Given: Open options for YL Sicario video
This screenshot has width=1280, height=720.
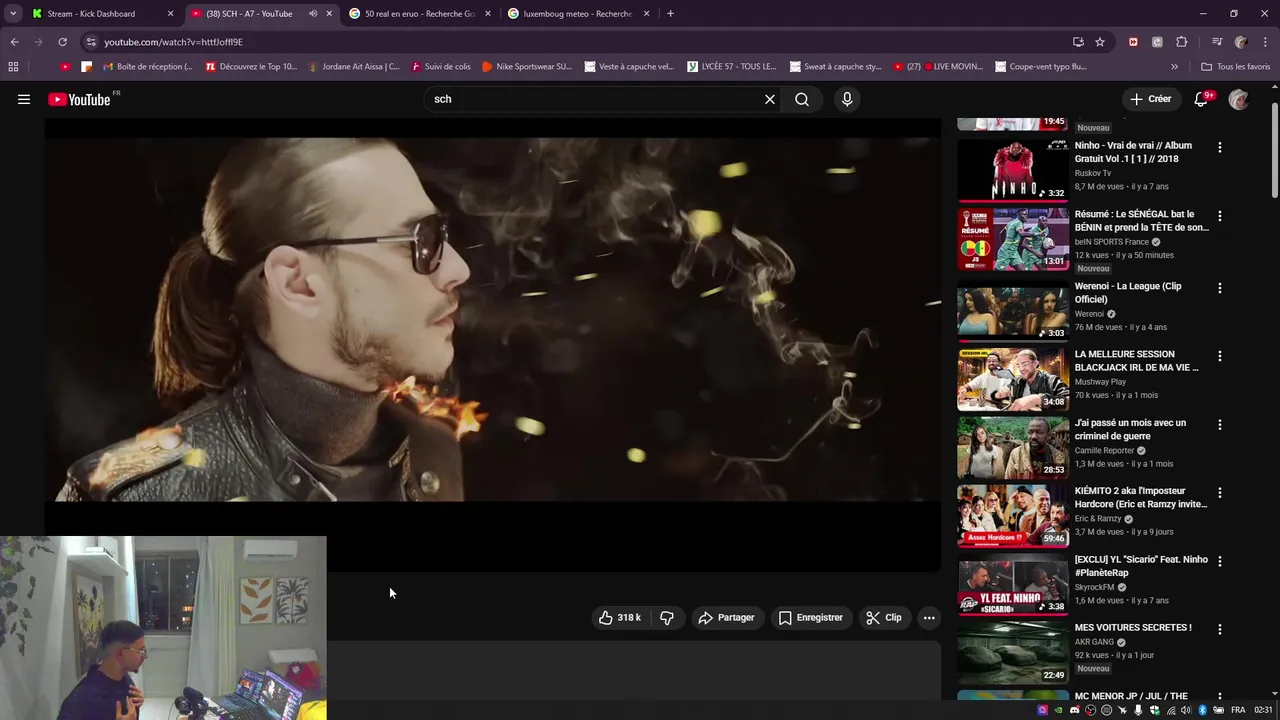Looking at the screenshot, I should click(1219, 561).
